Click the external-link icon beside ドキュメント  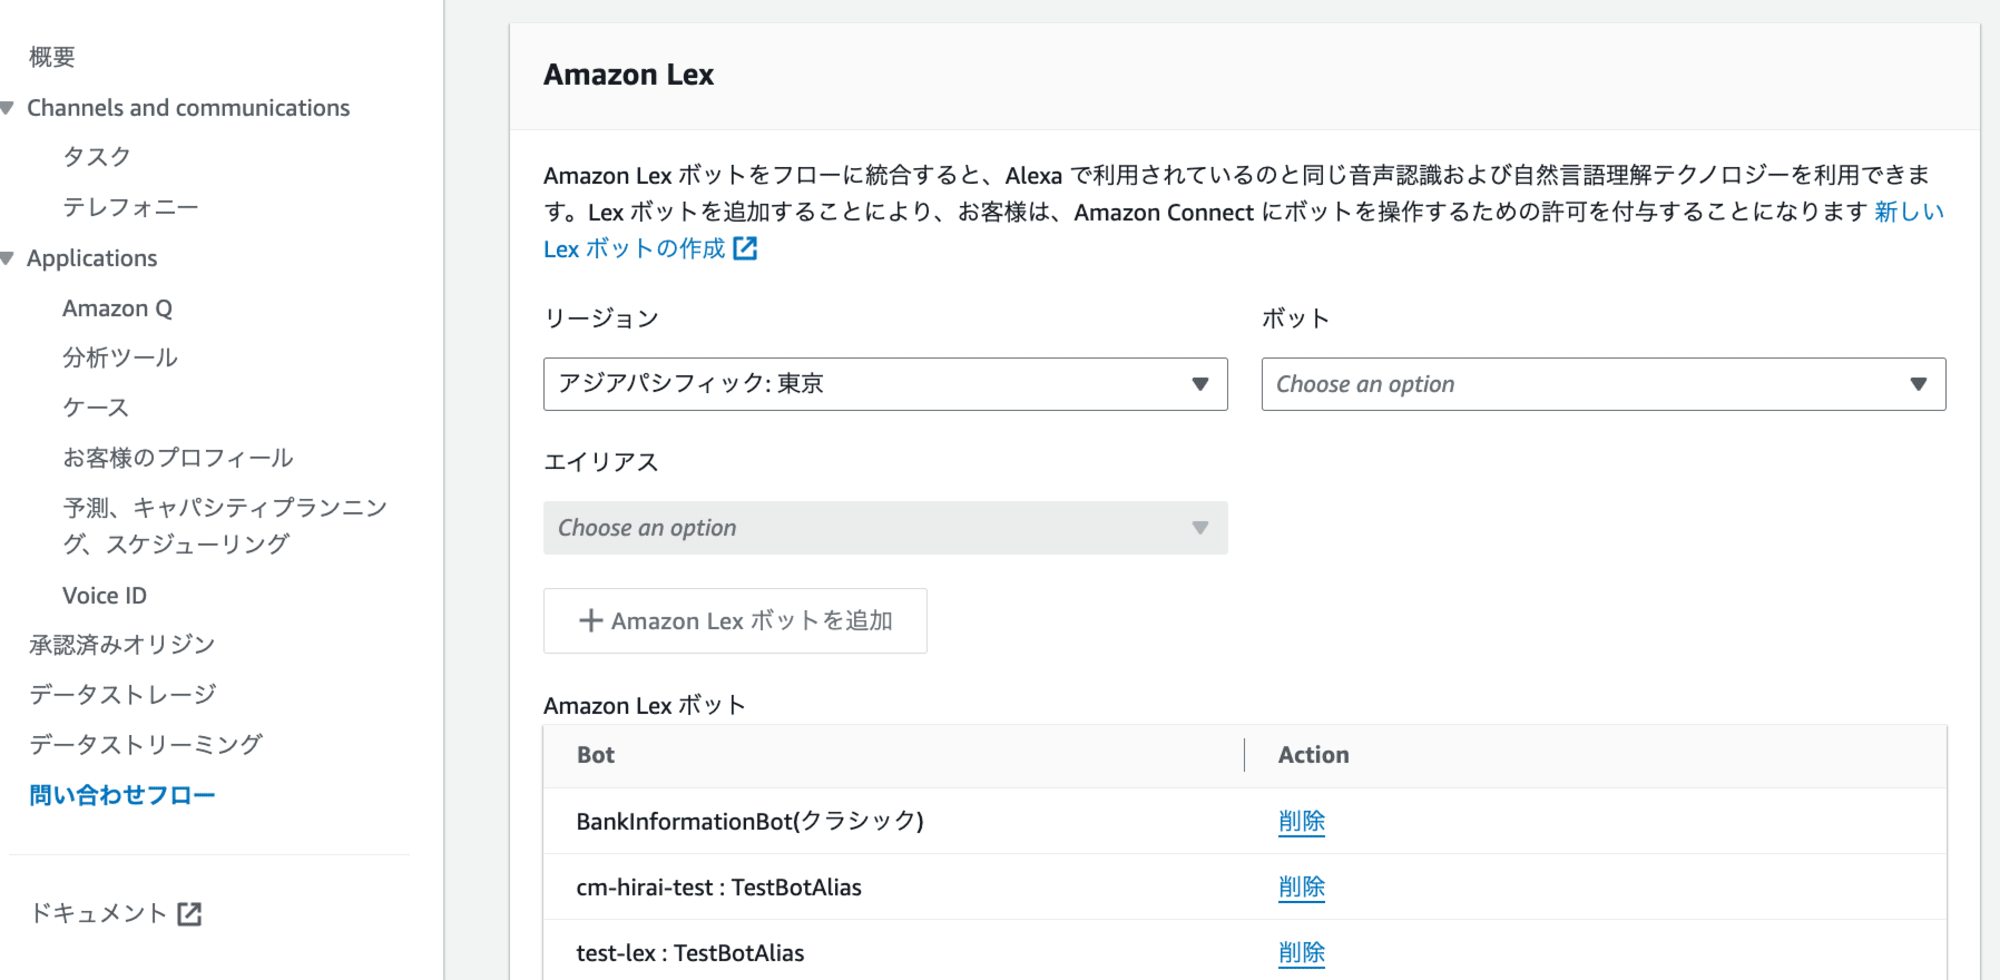[x=189, y=914]
